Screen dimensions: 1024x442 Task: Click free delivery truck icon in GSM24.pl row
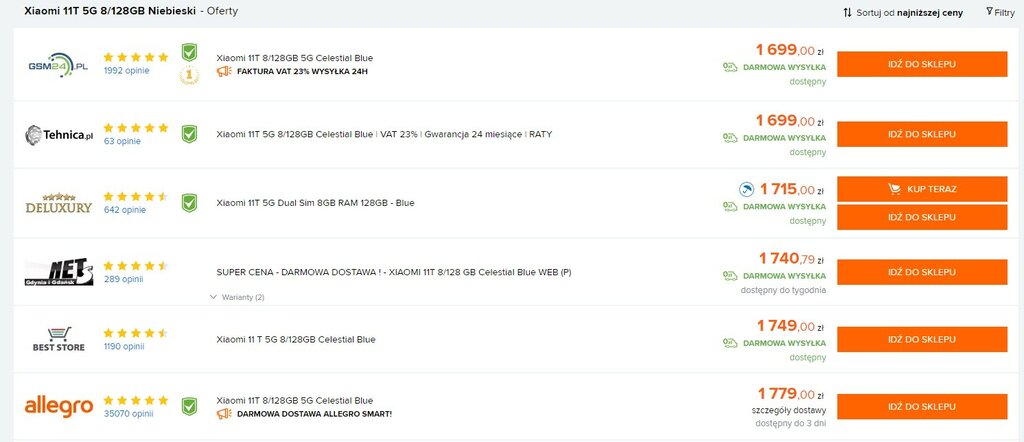click(x=730, y=67)
